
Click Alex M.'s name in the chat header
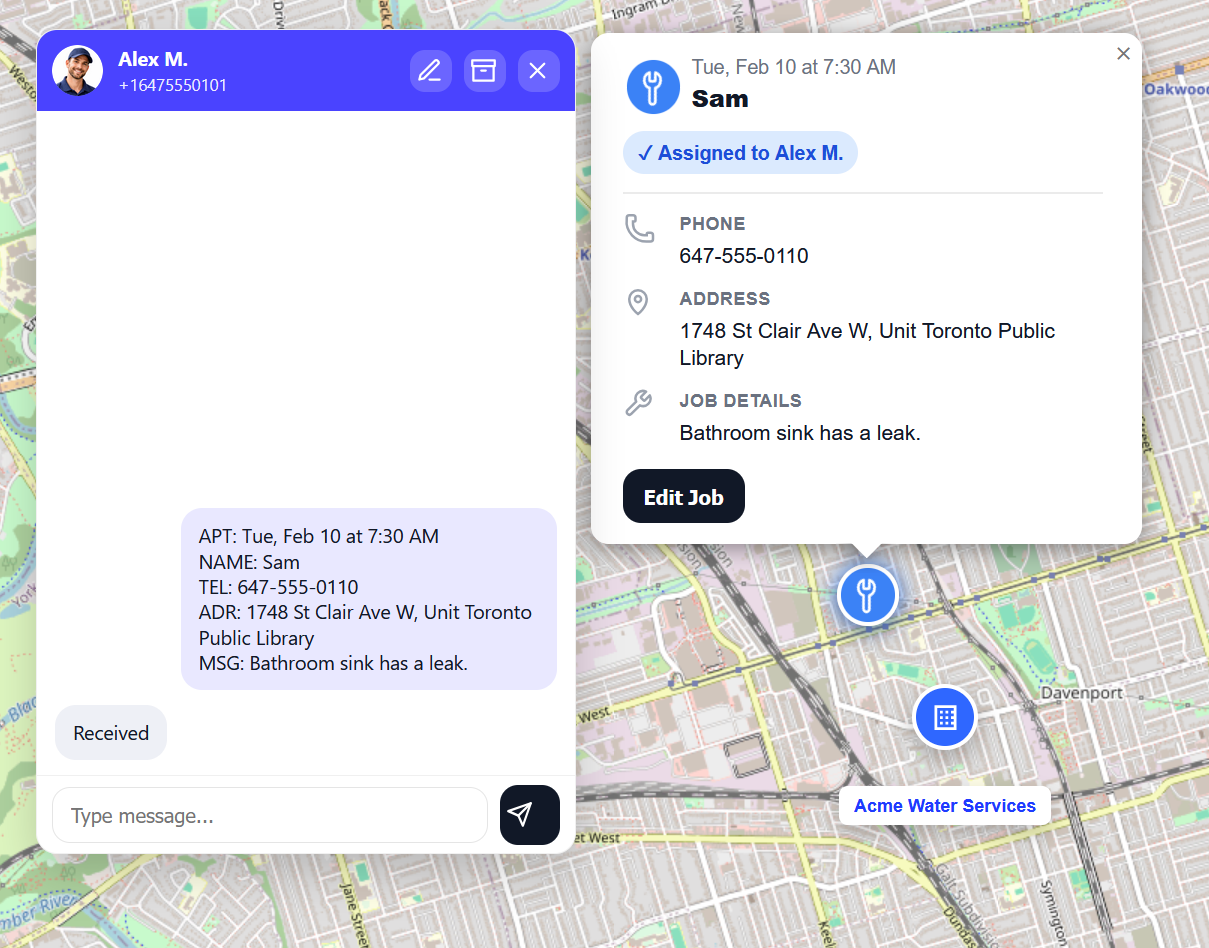coord(153,58)
